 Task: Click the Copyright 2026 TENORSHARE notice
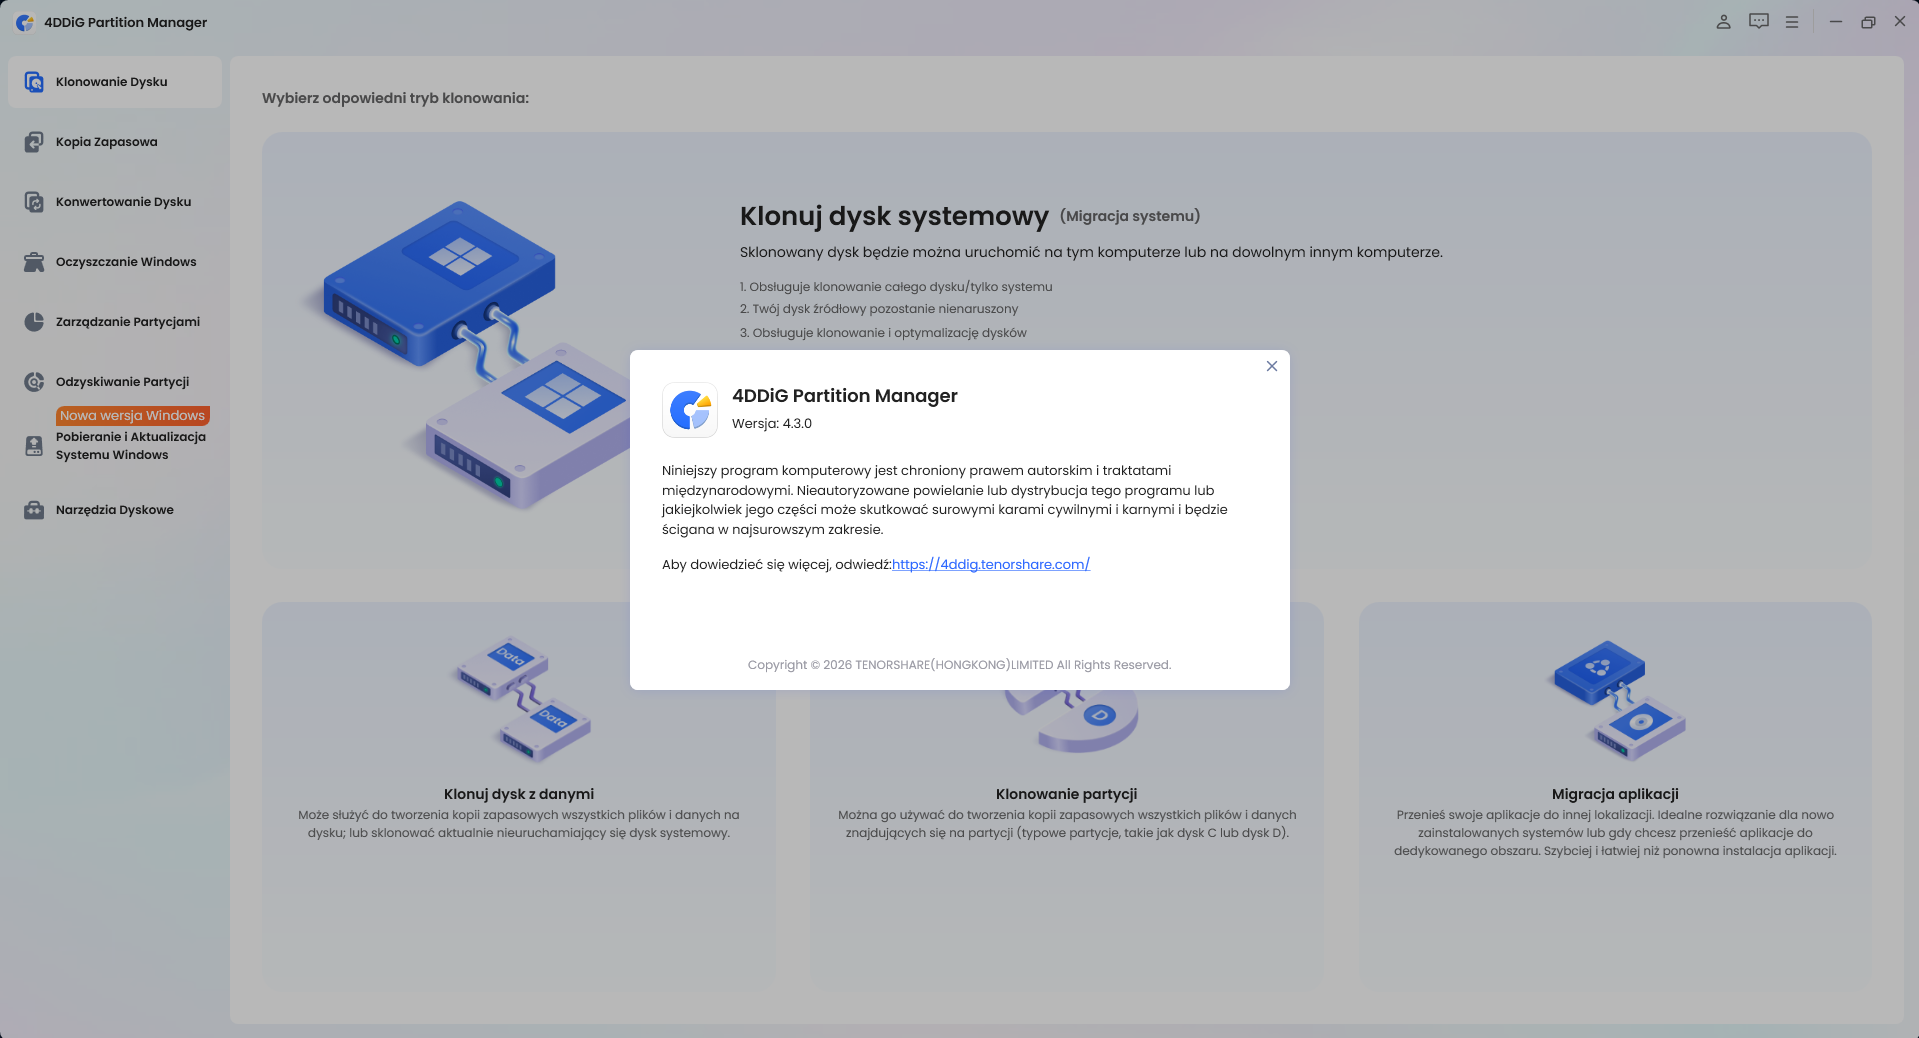point(959,665)
